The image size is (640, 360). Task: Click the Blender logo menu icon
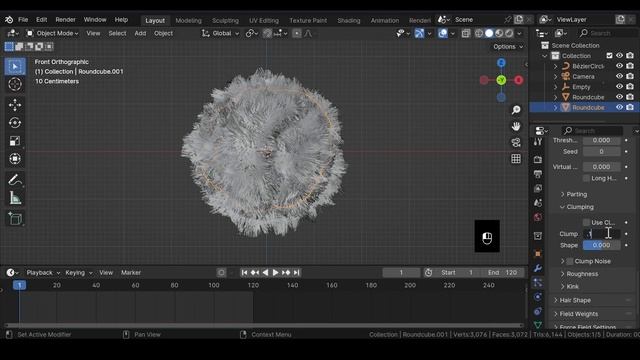pyautogui.click(x=9, y=20)
